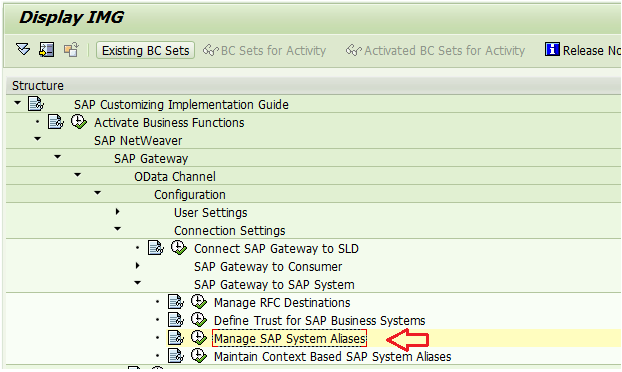622x372 pixels.
Task: Execute the Activate Business Functions activity clock icon
Action: 79,122
